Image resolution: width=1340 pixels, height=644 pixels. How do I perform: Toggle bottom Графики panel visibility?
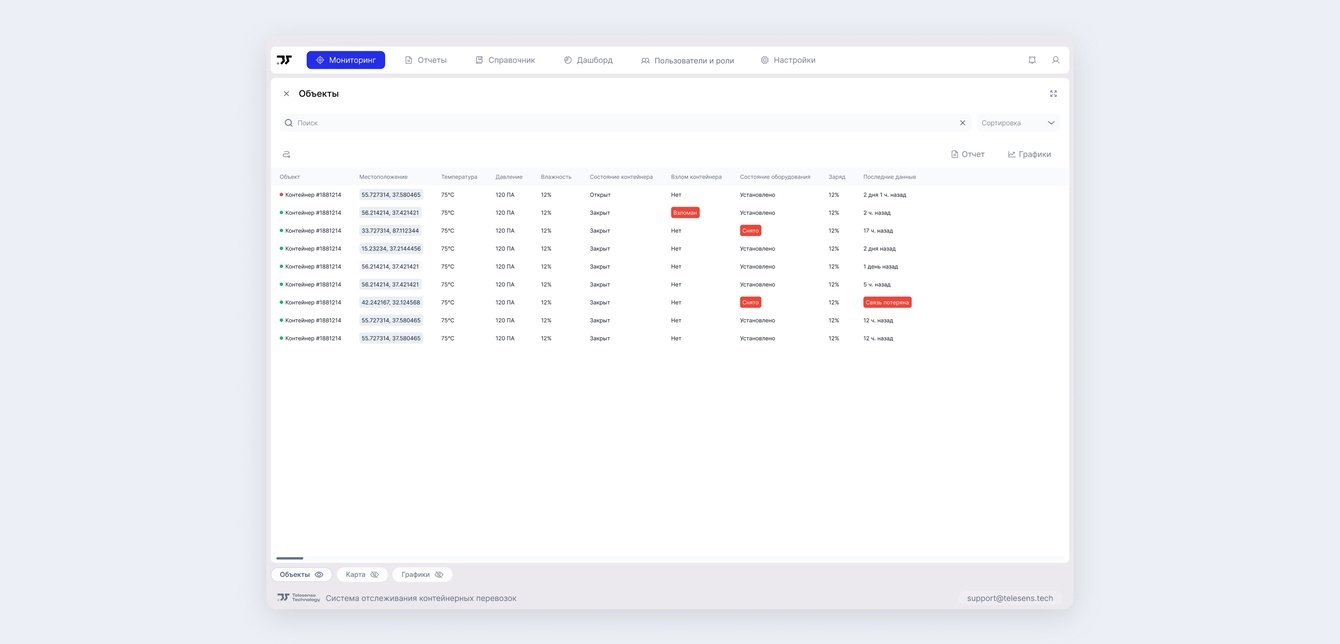[x=422, y=575]
